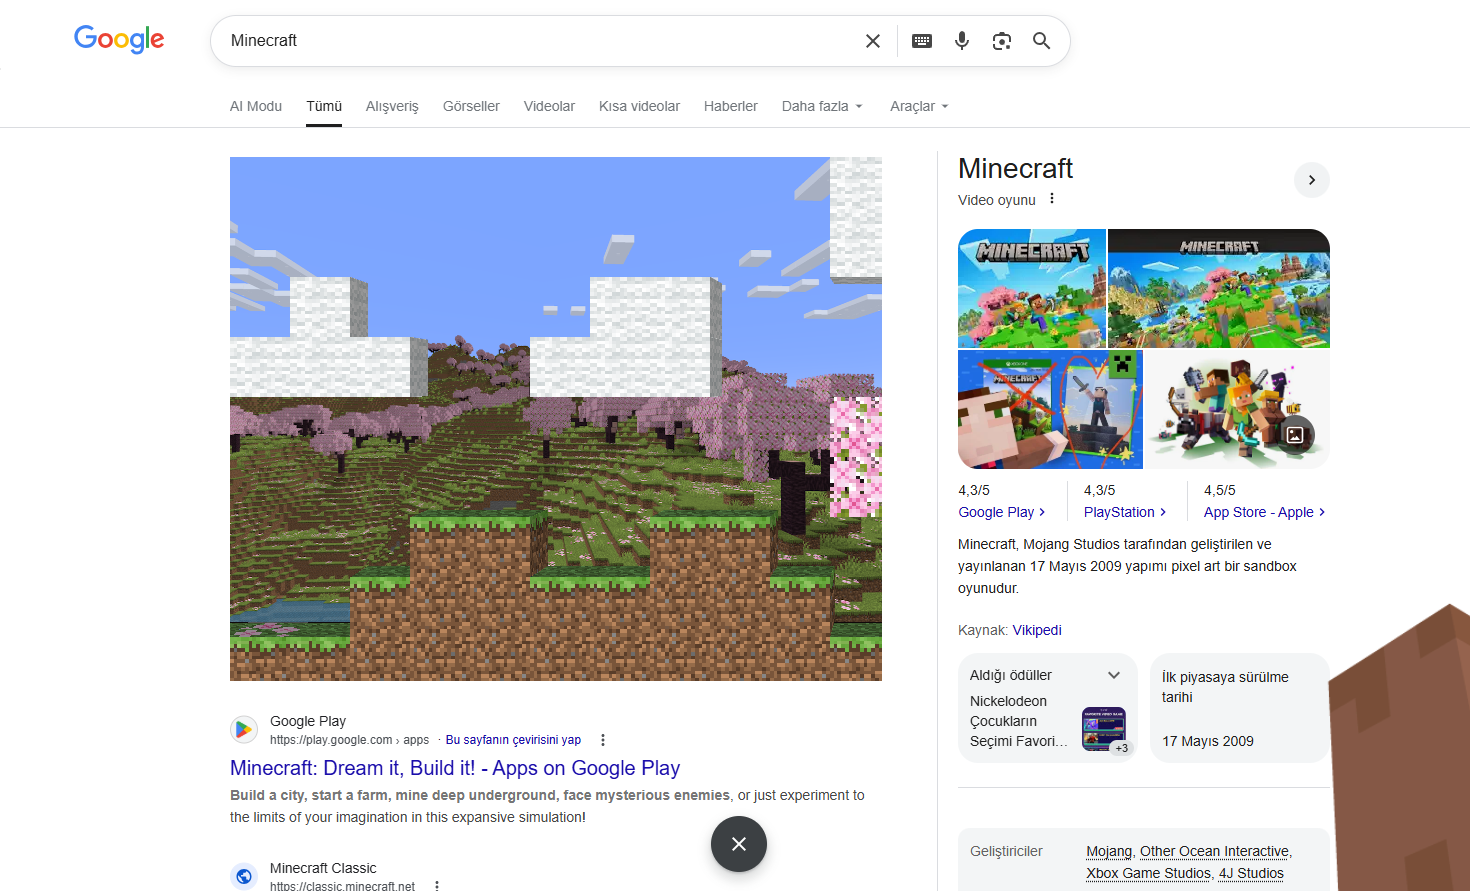Open the knowledge panel next arrow

point(1312,180)
